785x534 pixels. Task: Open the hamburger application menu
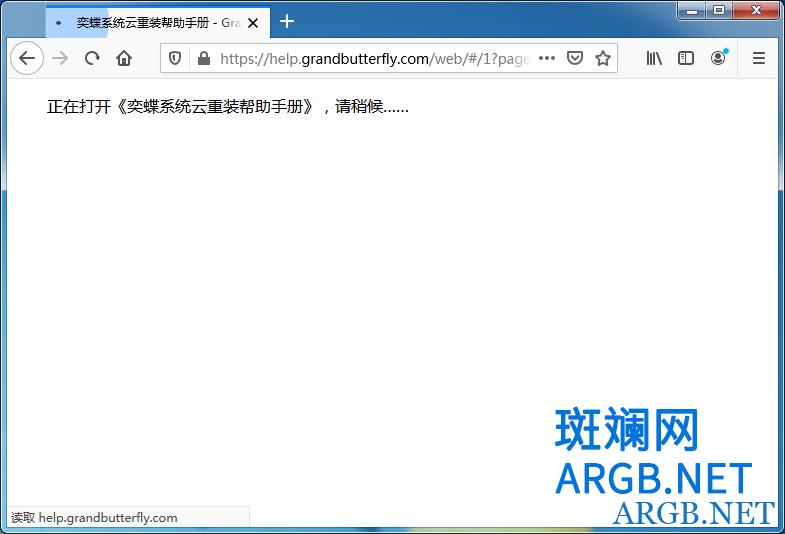click(759, 59)
